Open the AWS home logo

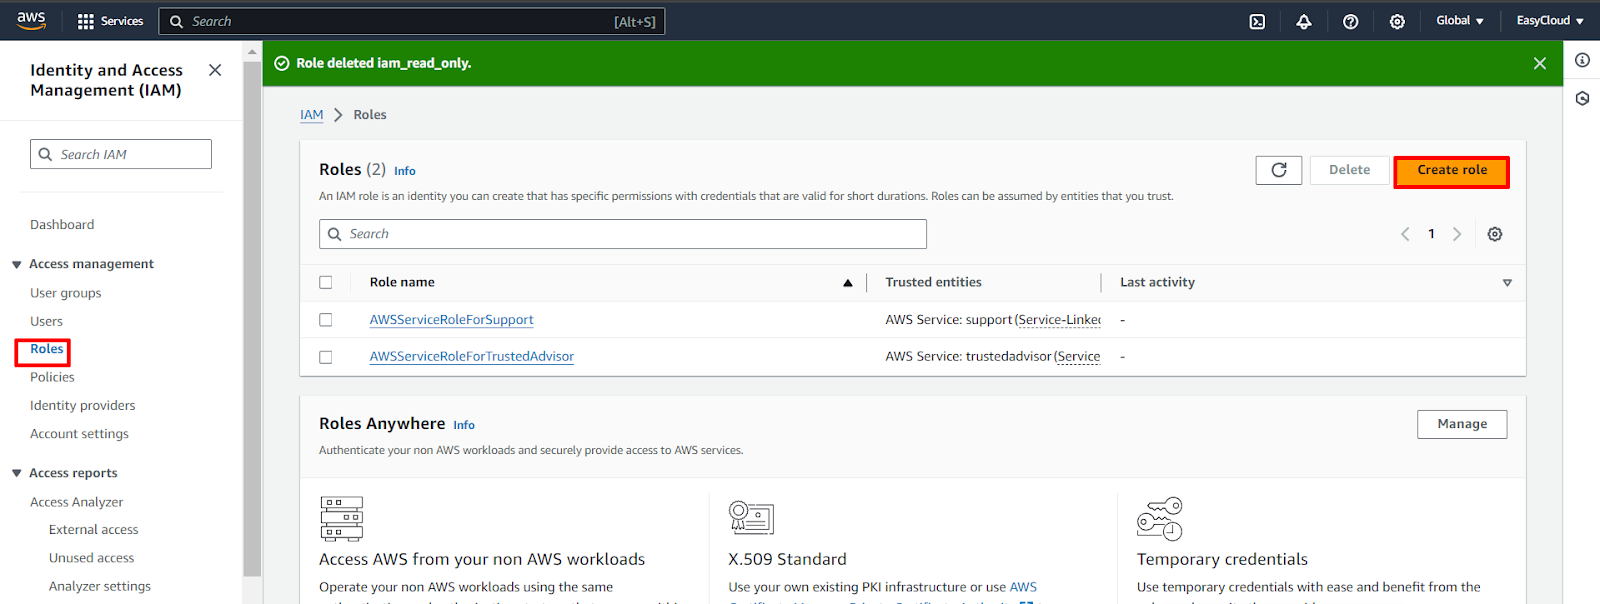[31, 21]
